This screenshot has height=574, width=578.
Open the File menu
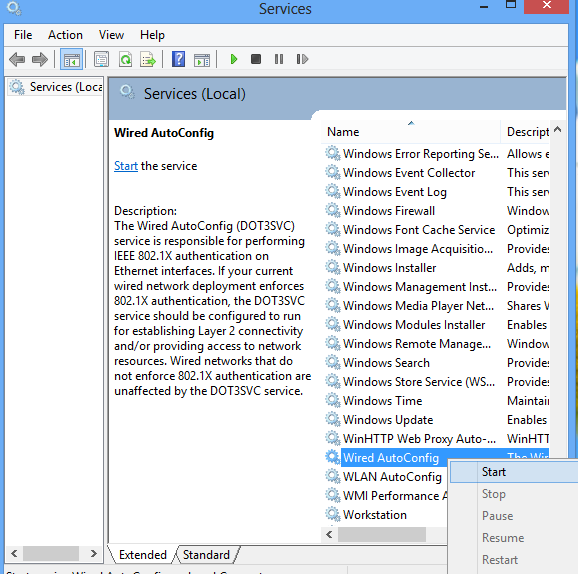[23, 35]
